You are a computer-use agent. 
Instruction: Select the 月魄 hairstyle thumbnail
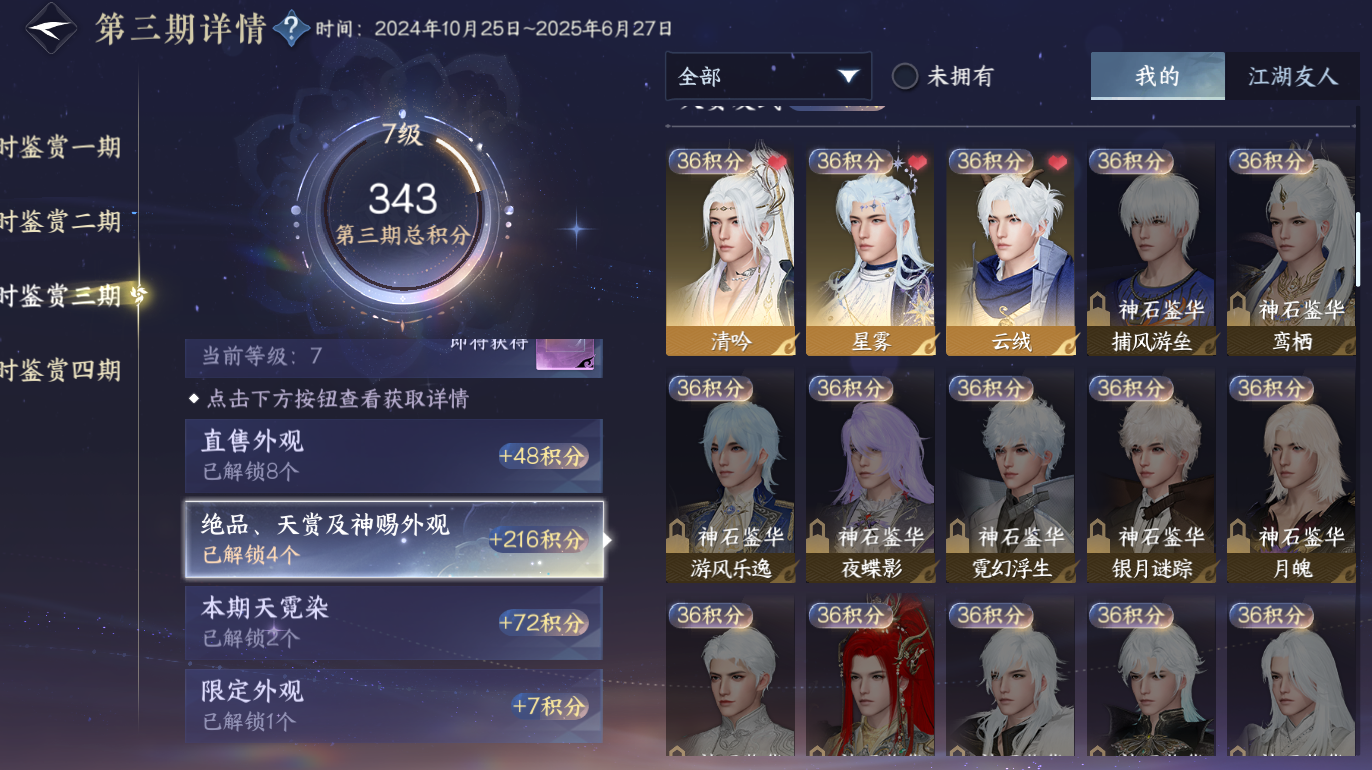(1291, 477)
